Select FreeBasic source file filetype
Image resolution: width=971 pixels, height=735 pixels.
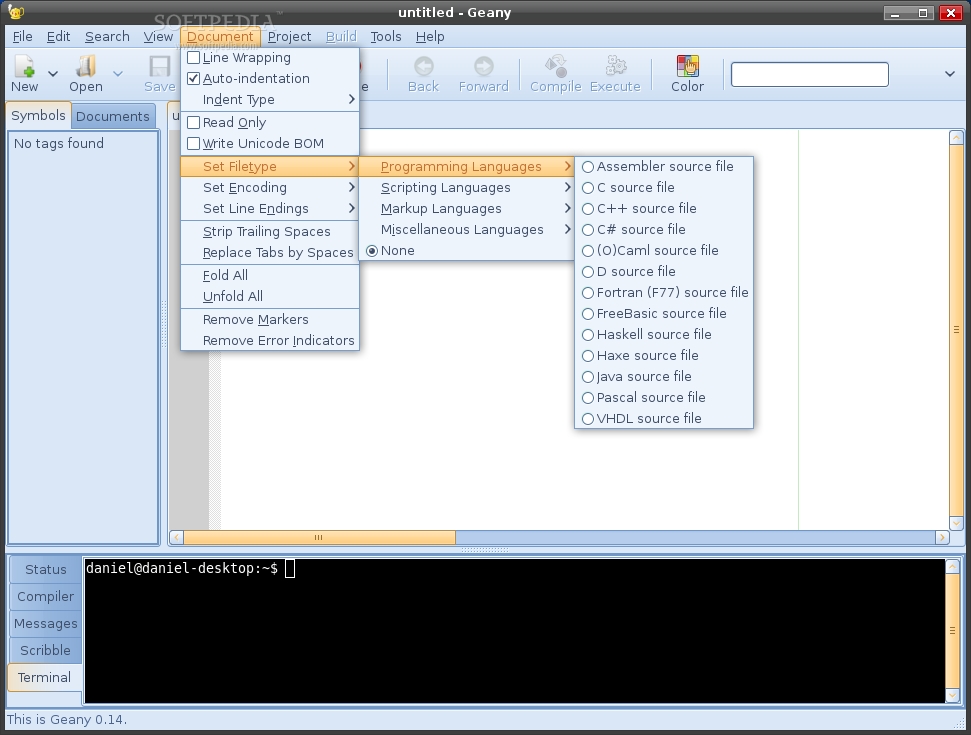[664, 314]
